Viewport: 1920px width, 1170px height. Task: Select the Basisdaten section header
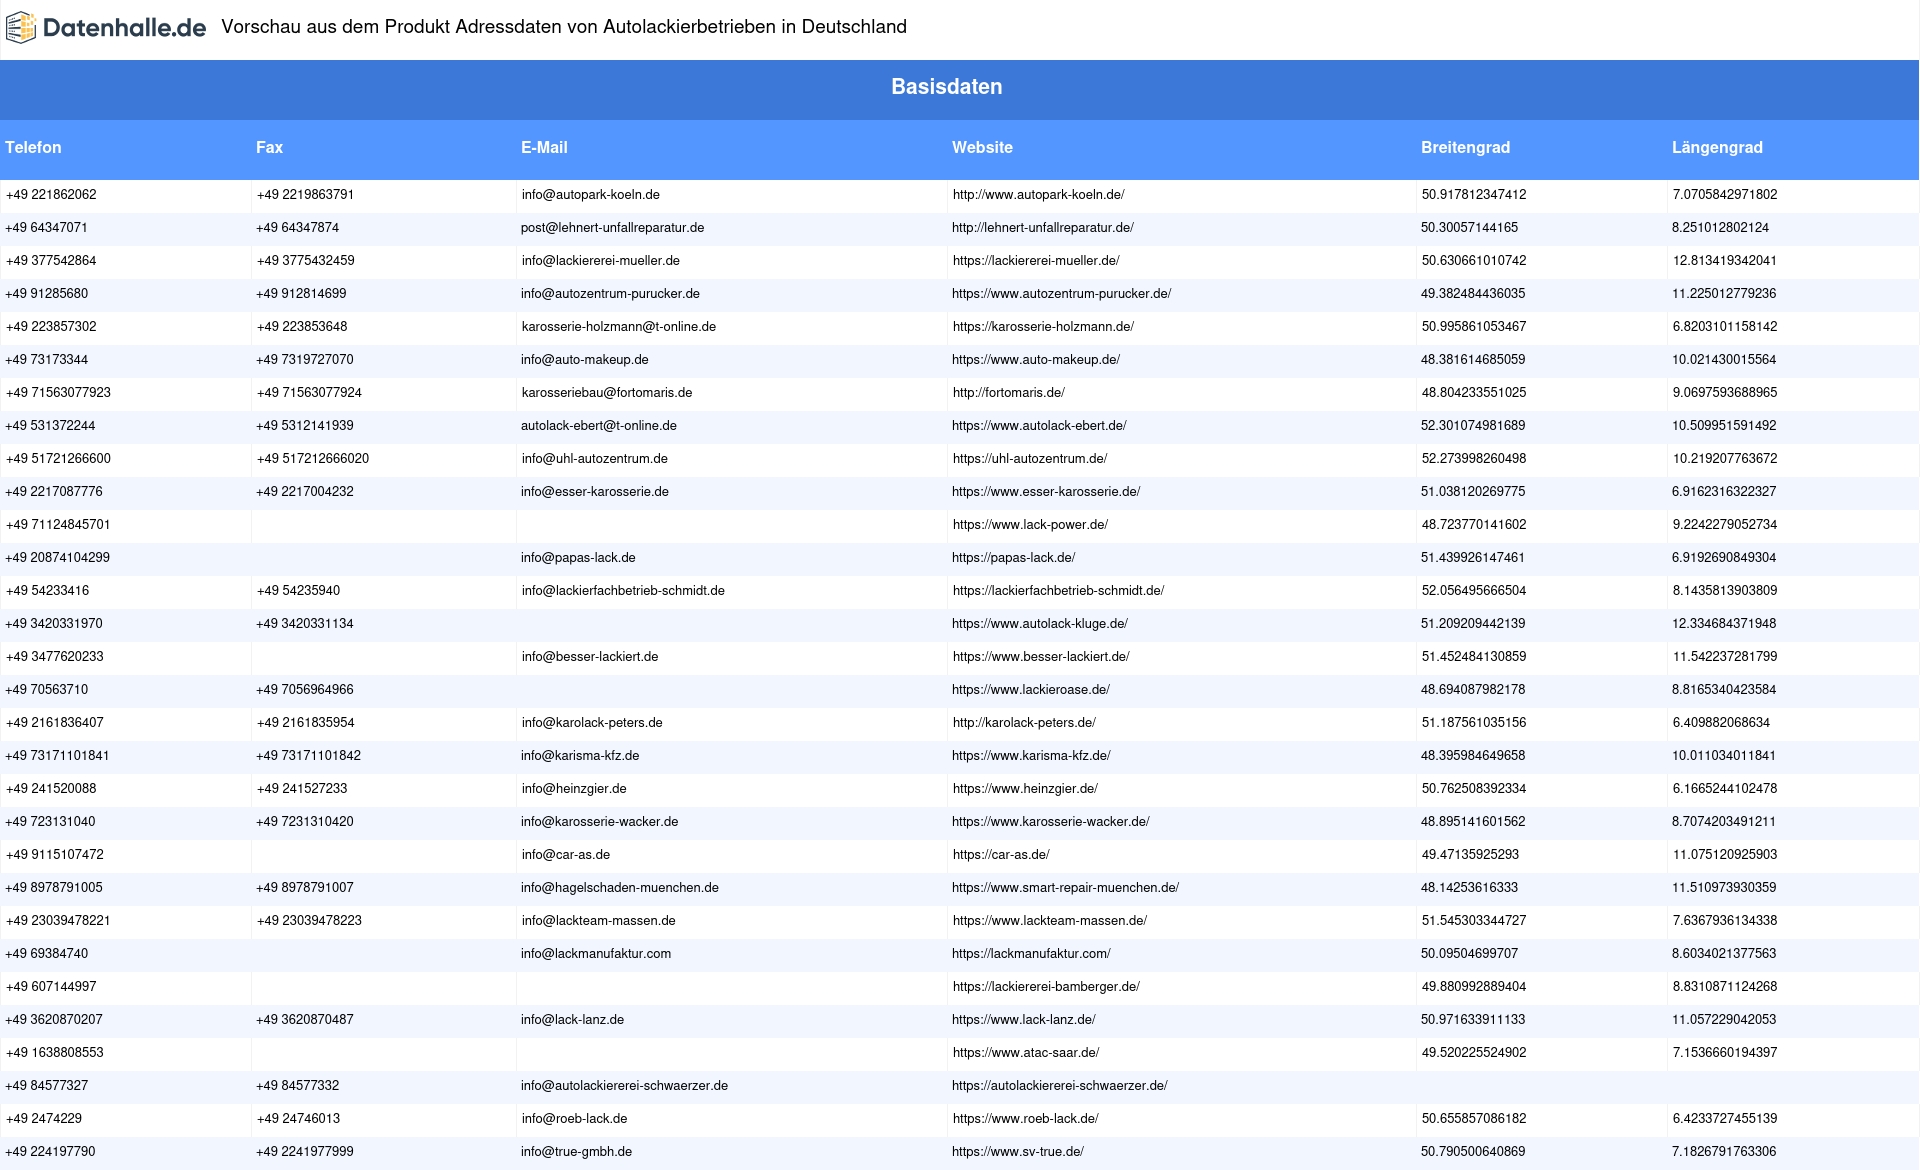click(946, 87)
